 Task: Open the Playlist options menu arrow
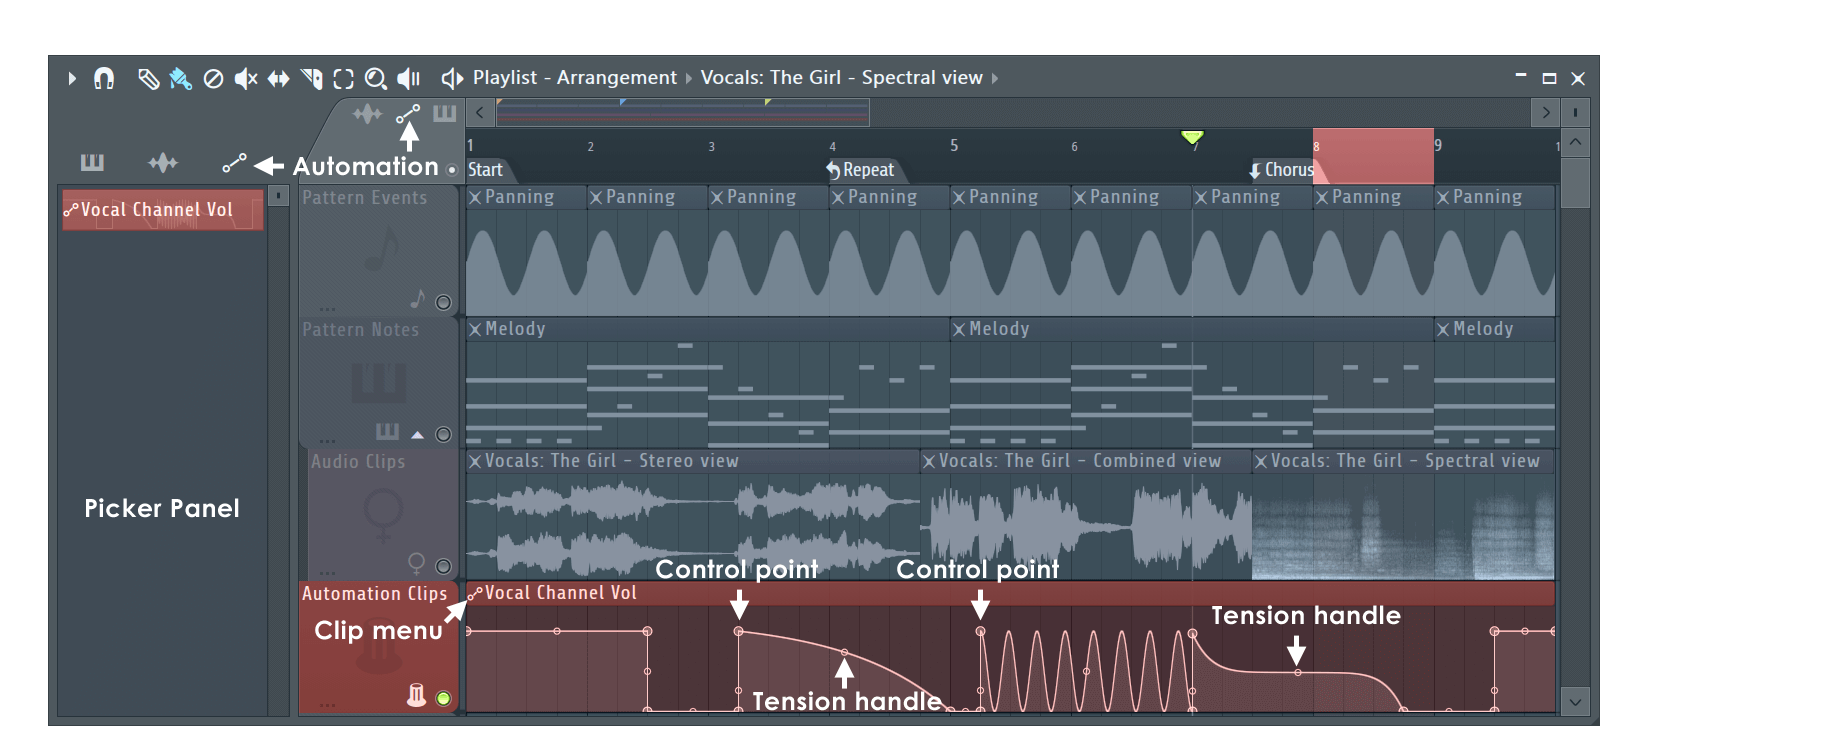click(x=71, y=78)
